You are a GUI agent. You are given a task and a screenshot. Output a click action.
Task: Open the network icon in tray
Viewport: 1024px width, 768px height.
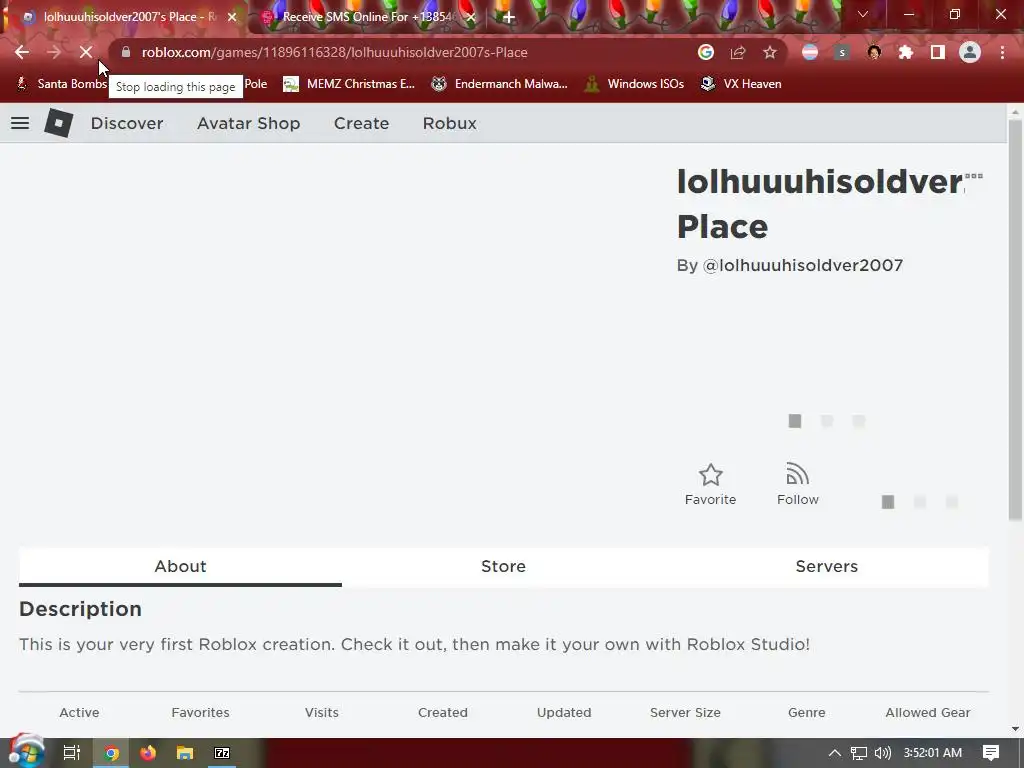(859, 753)
